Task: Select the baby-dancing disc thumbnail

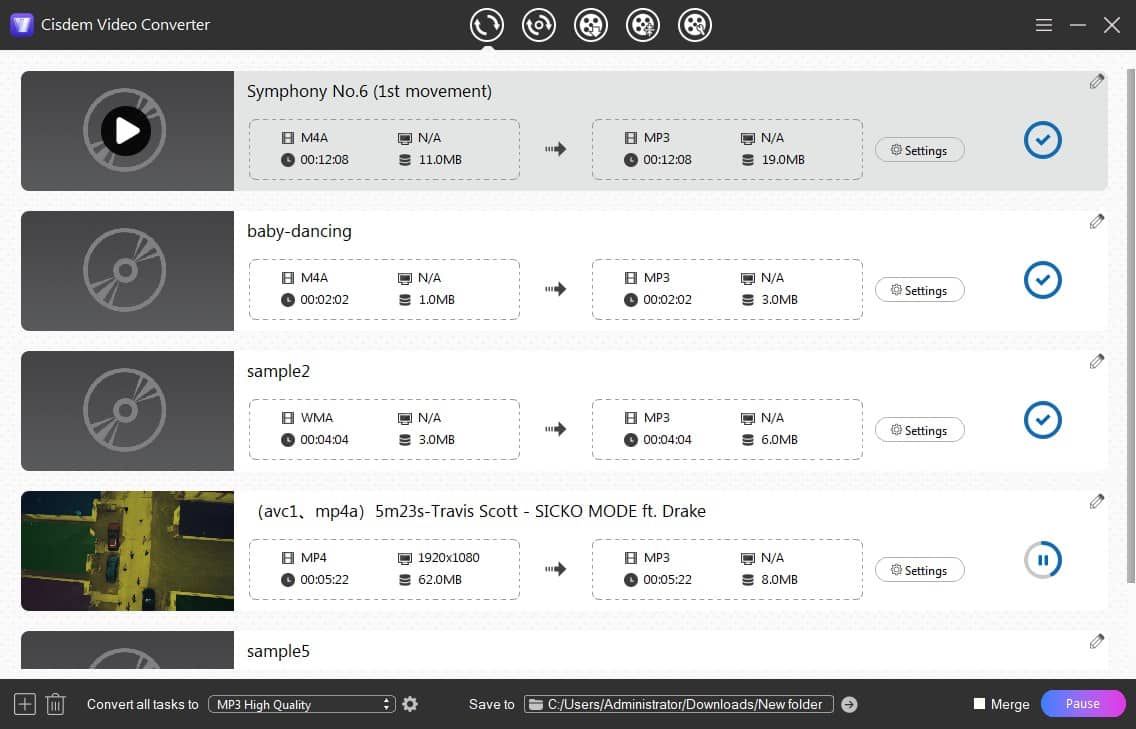Action: pyautogui.click(x=128, y=271)
